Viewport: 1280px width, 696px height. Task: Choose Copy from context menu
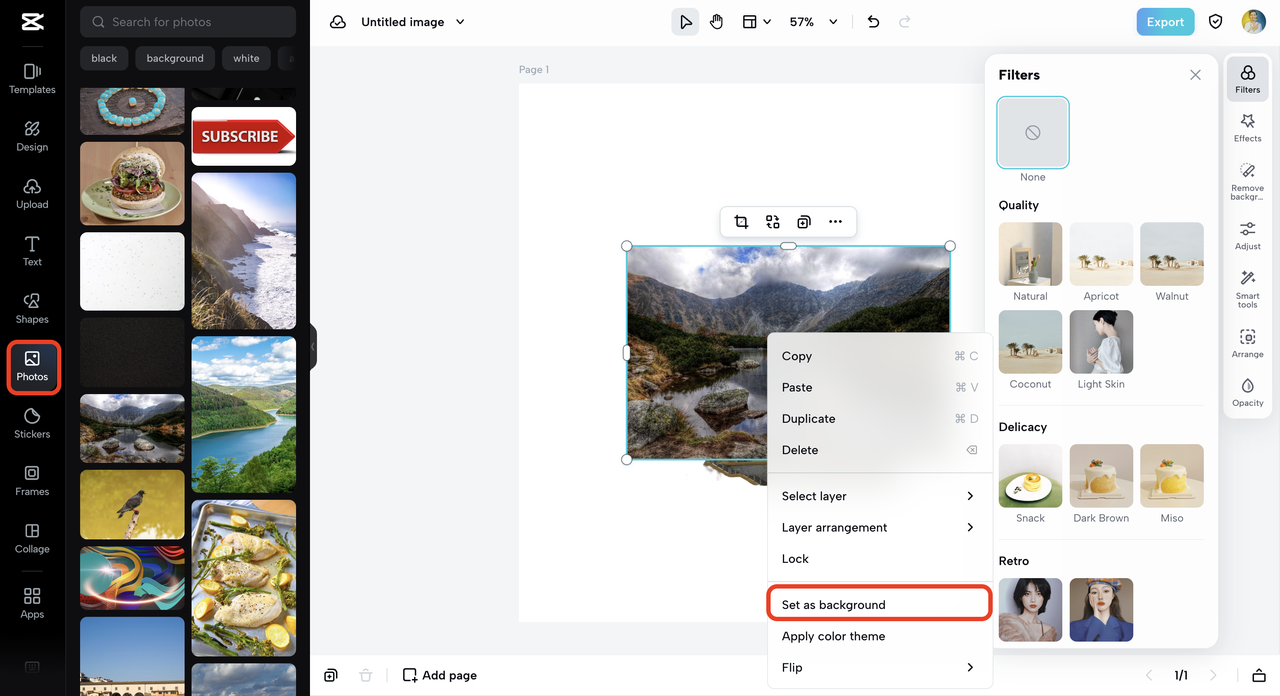(879, 356)
